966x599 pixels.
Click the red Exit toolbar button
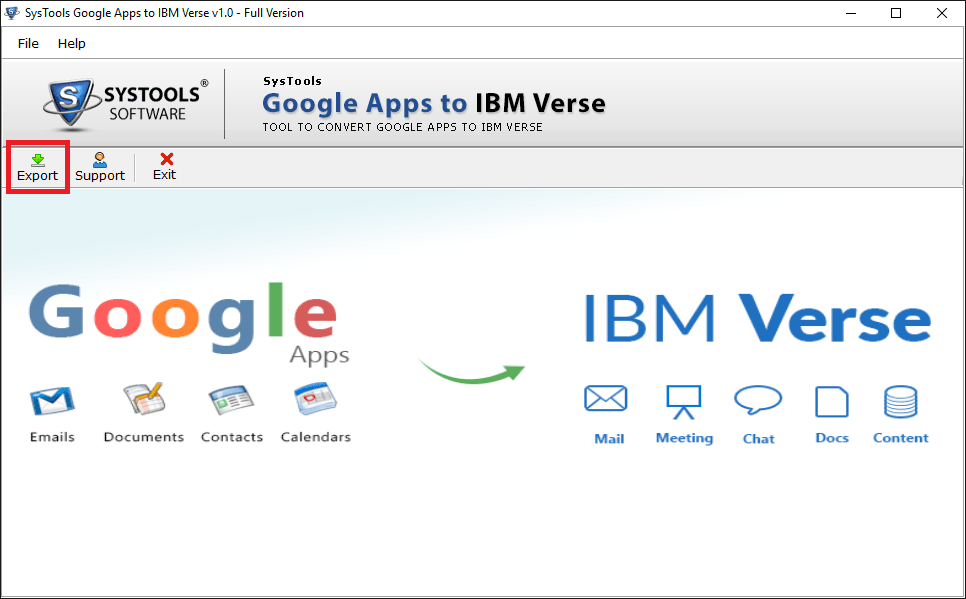pos(164,167)
